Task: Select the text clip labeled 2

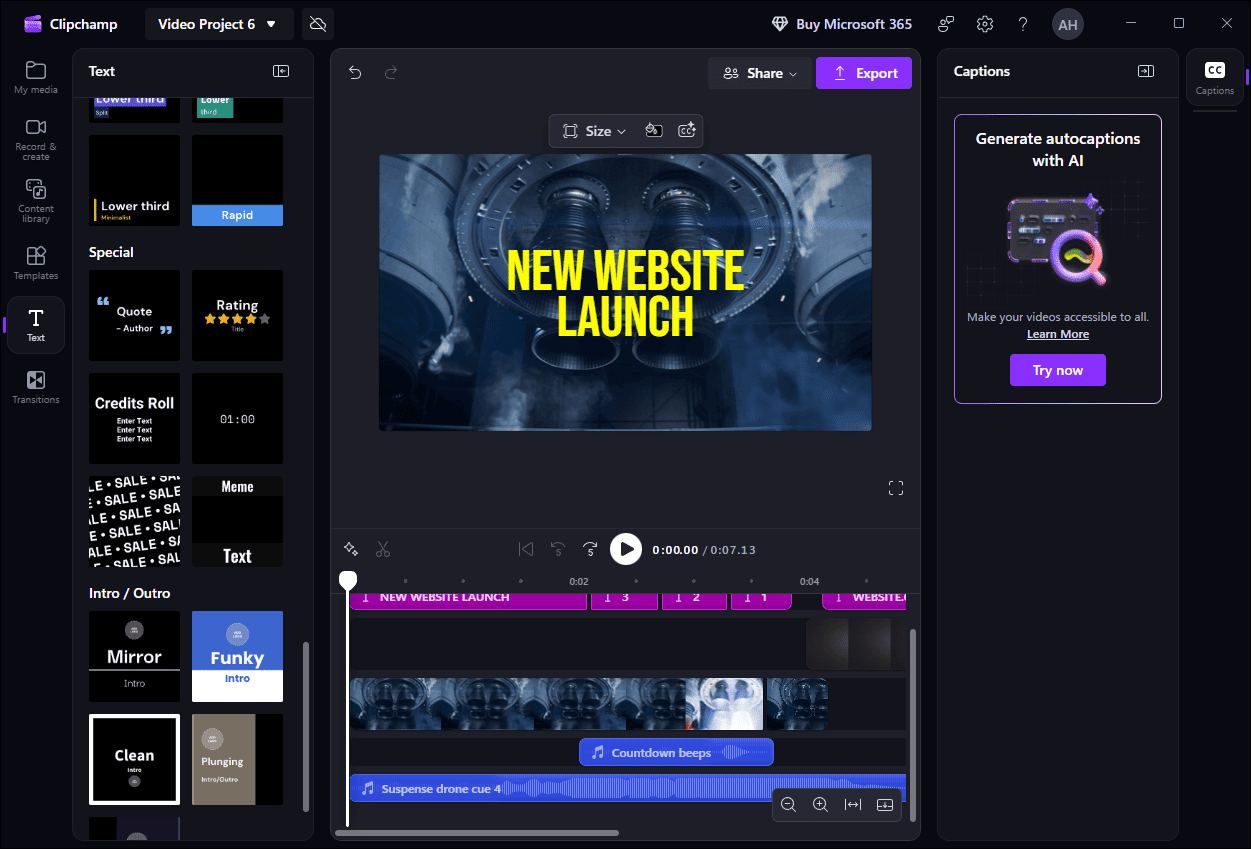Action: tap(694, 599)
